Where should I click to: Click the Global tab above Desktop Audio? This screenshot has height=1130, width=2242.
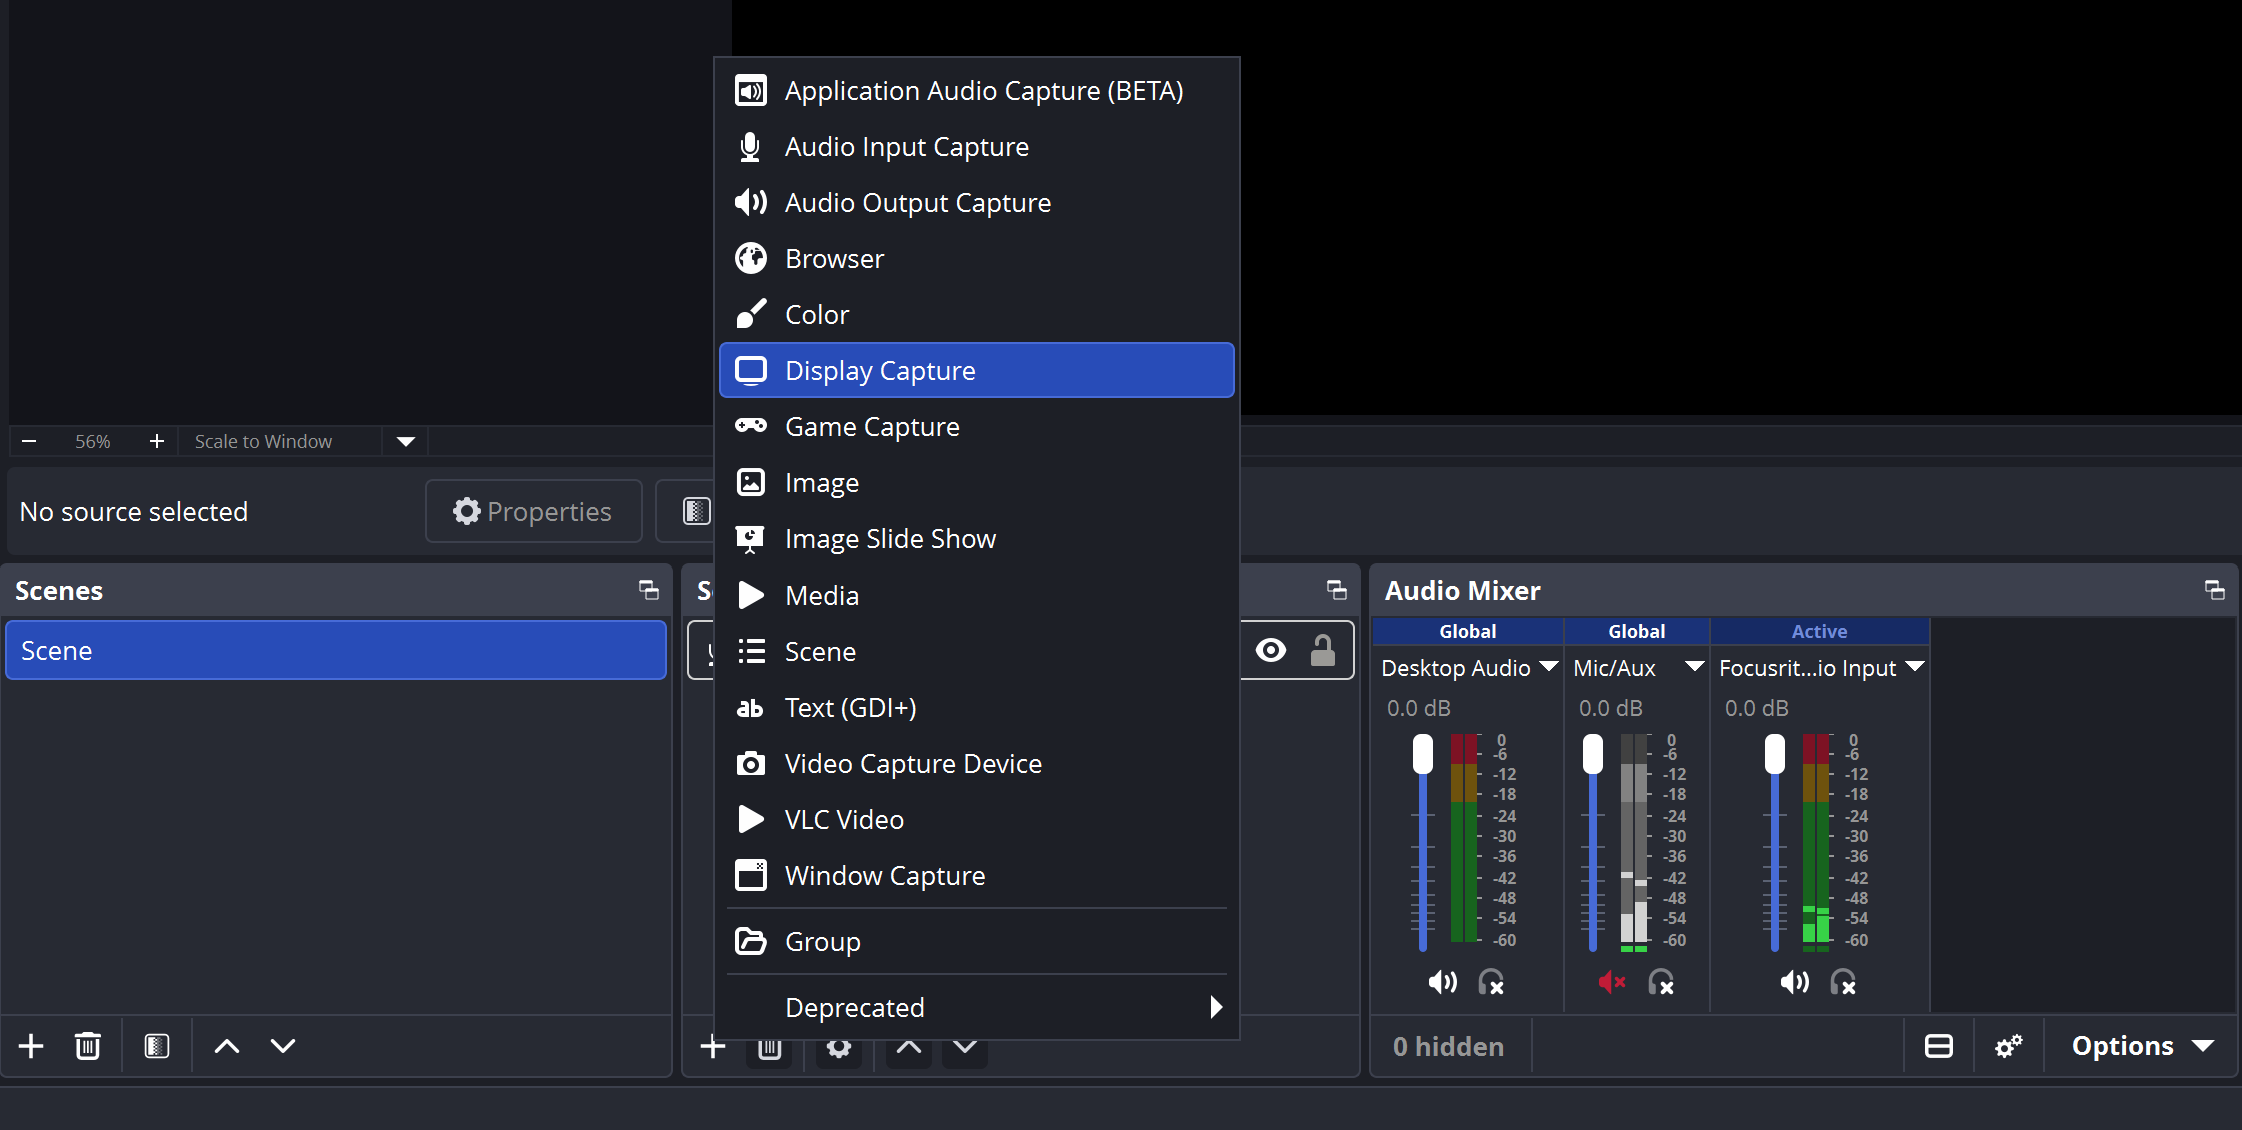[x=1468, y=631]
